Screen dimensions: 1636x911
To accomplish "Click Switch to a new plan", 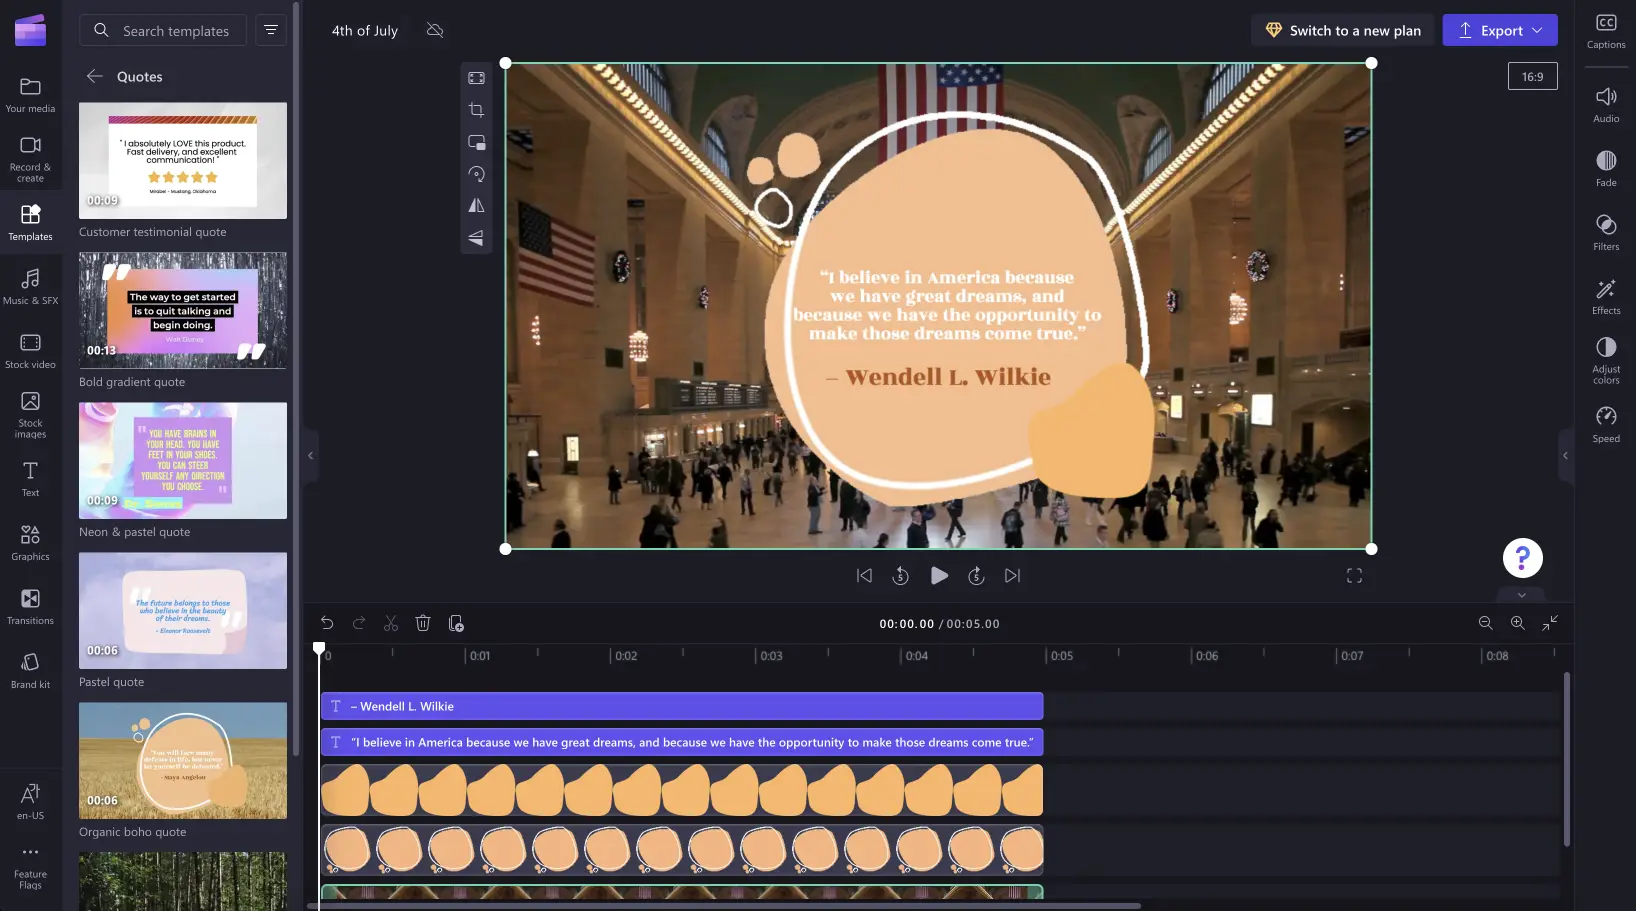I will pos(1343,30).
